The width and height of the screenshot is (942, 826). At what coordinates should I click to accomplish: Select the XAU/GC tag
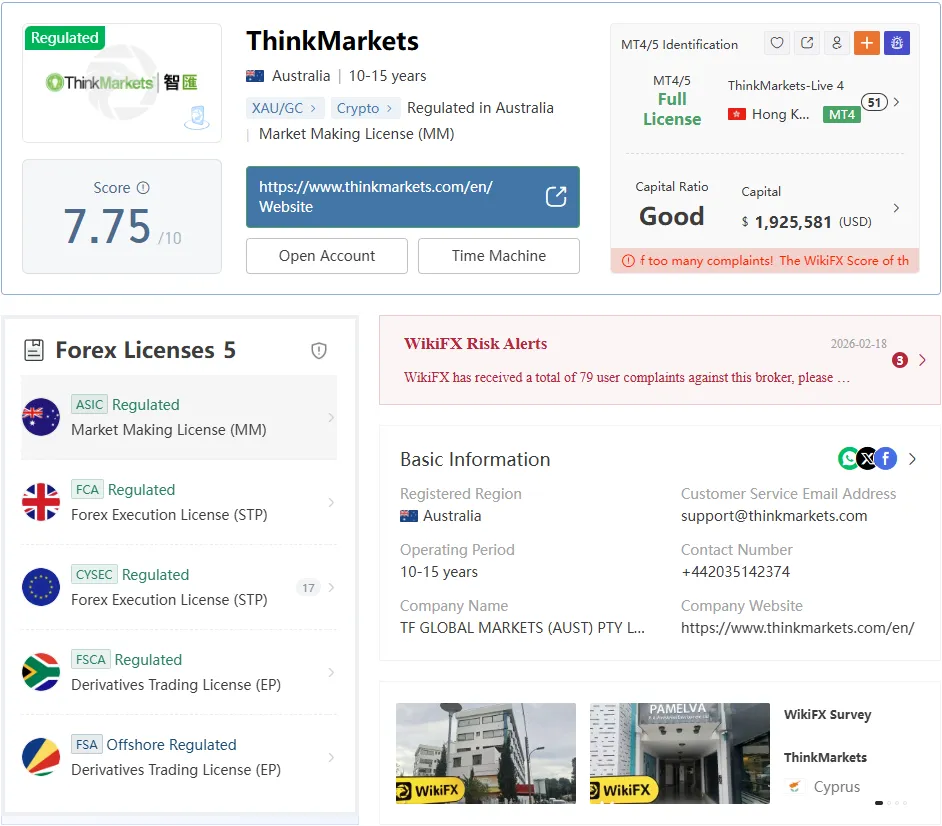[x=285, y=108]
